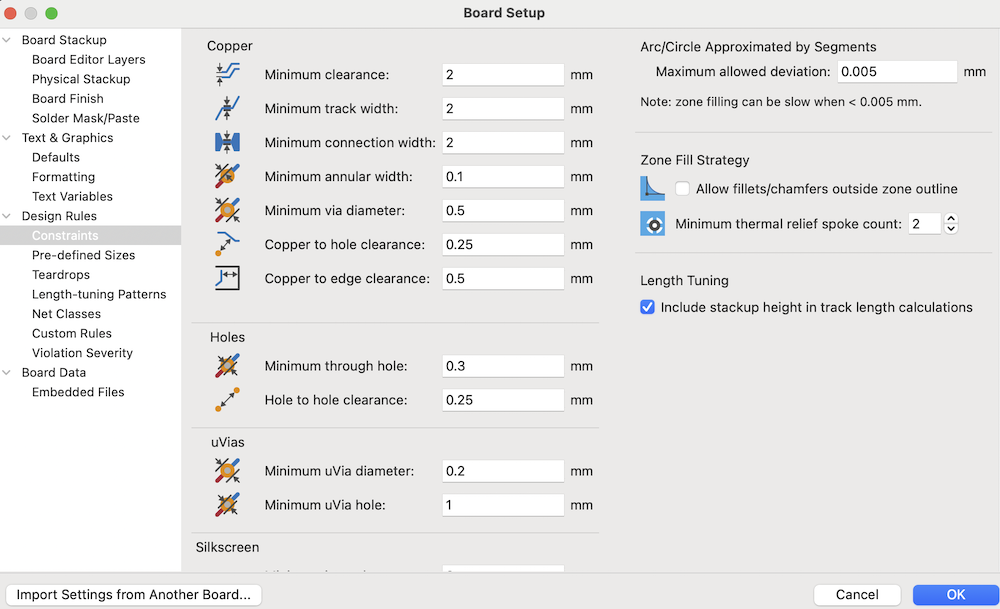Select Violation Severity in sidebar
The image size is (1000, 609).
tap(80, 353)
